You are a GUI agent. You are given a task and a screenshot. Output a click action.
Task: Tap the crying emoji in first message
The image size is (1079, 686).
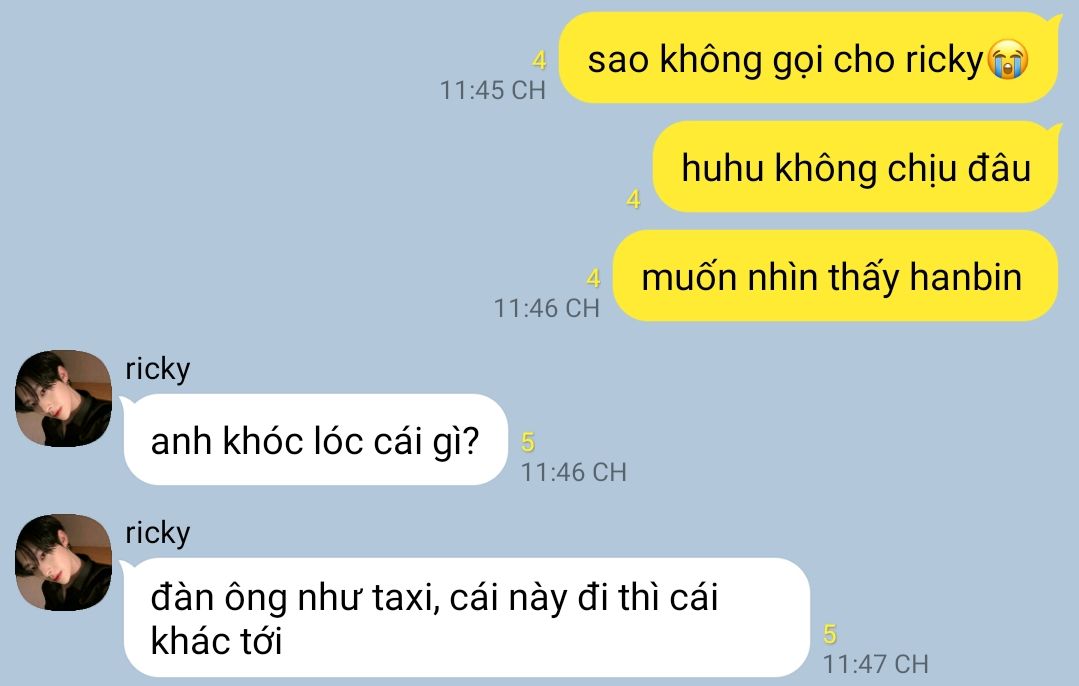coord(1007,60)
